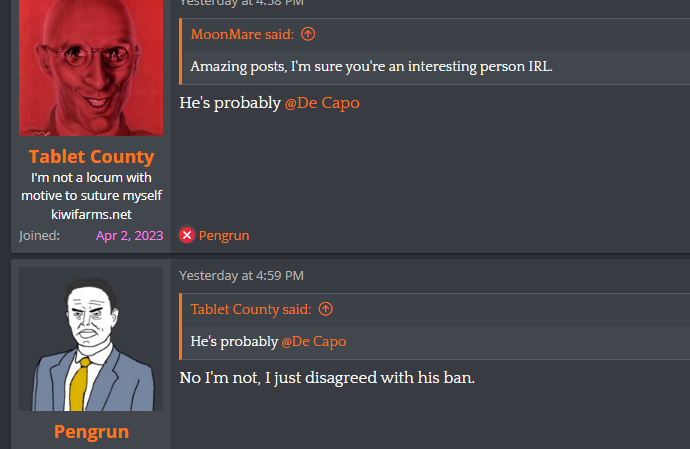Image resolution: width=690 pixels, height=449 pixels.
Task: Click the red X reaction icon
Action: click(x=187, y=235)
